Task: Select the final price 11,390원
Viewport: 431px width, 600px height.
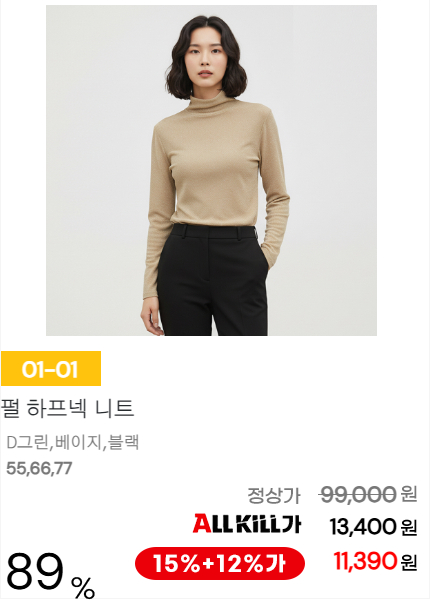Action: pyautogui.click(x=375, y=562)
